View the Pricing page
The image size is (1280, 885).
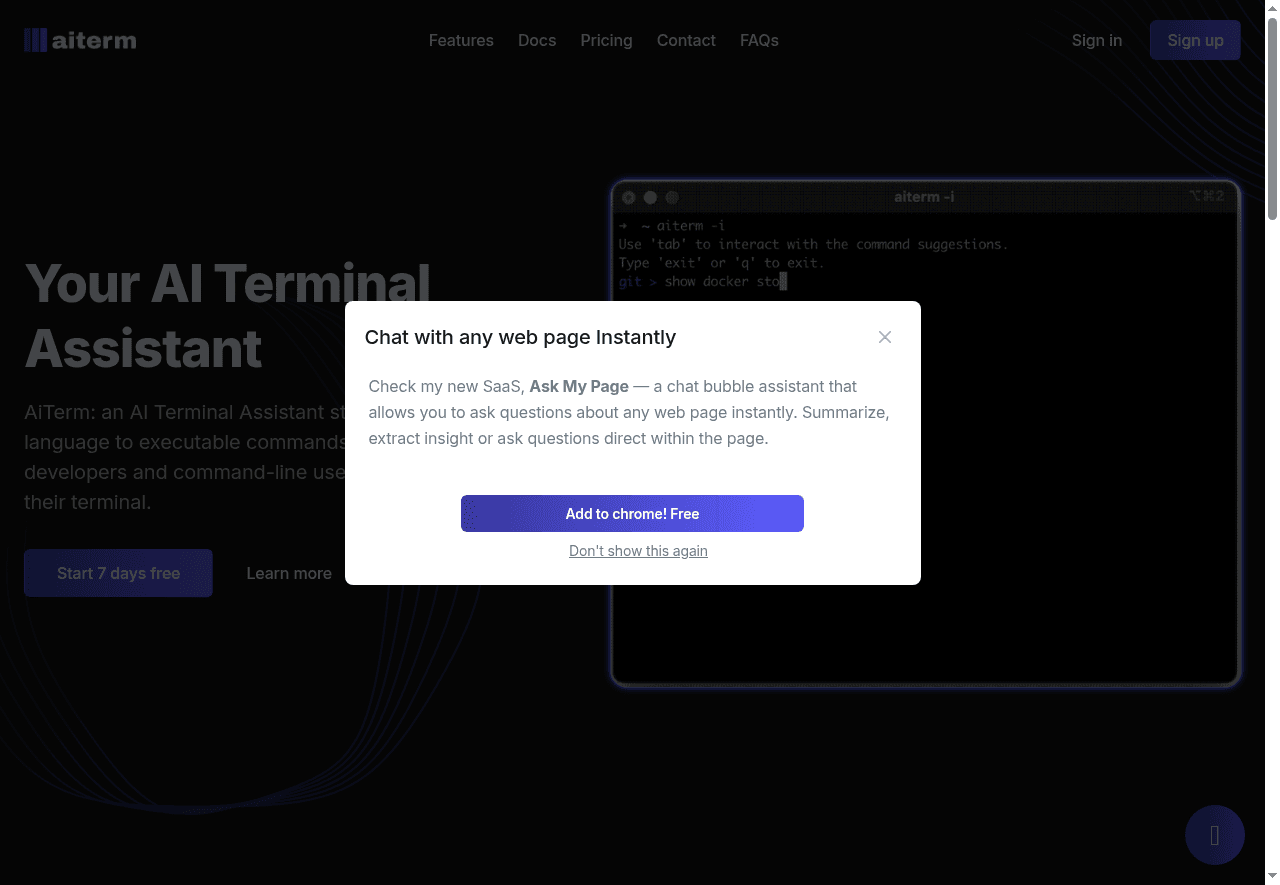tap(606, 40)
